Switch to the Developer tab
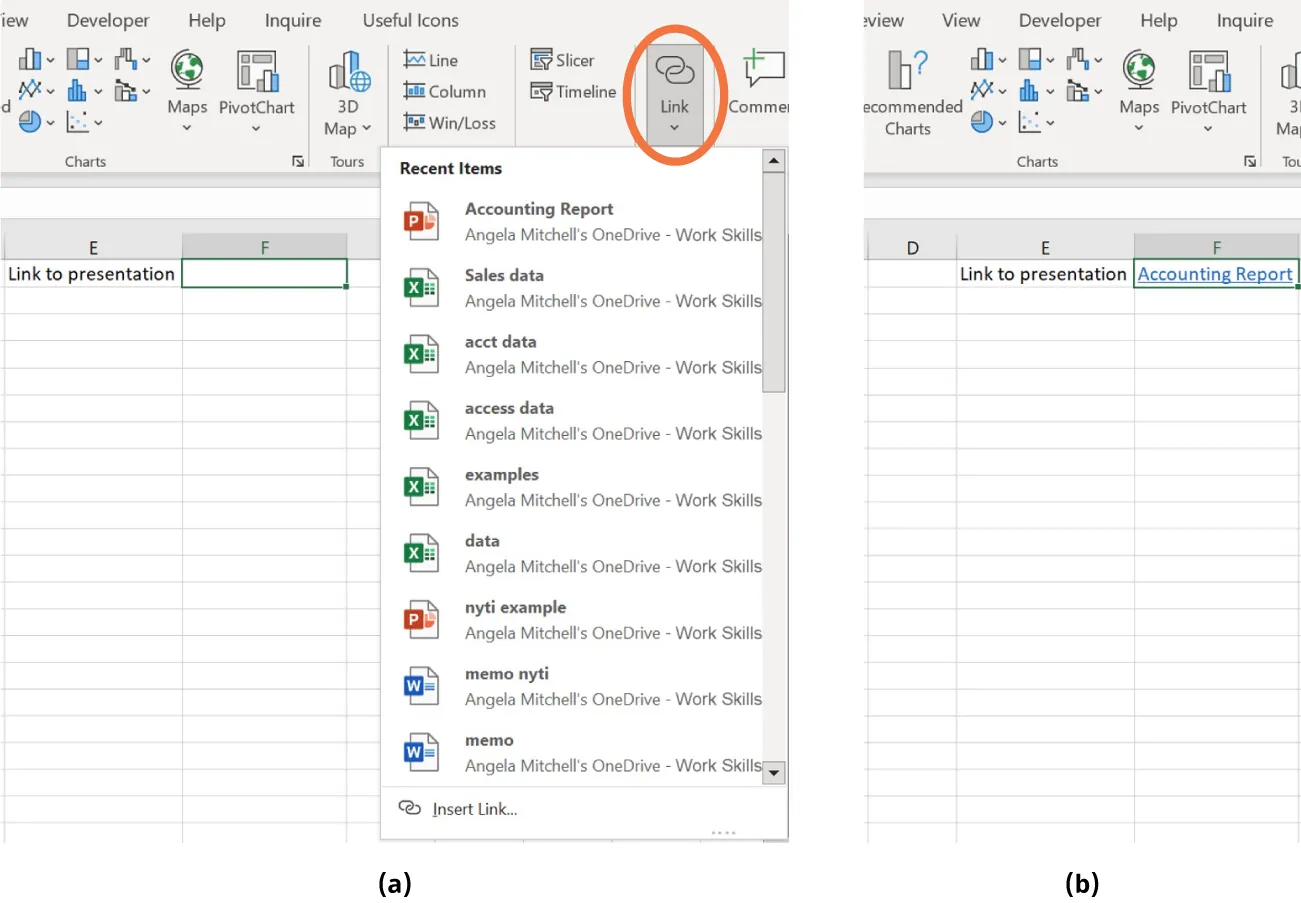Screen dimensions: 1301x903 pos(108,20)
